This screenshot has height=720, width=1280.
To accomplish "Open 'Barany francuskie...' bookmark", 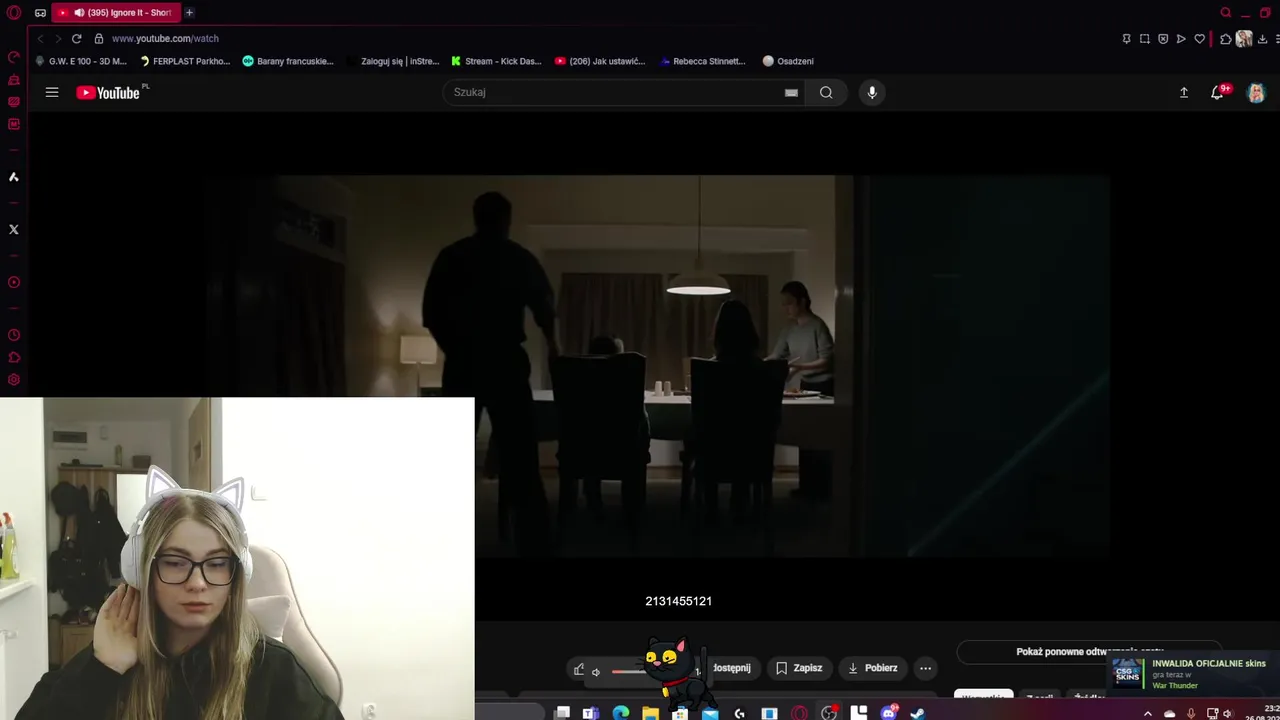I will (288, 61).
